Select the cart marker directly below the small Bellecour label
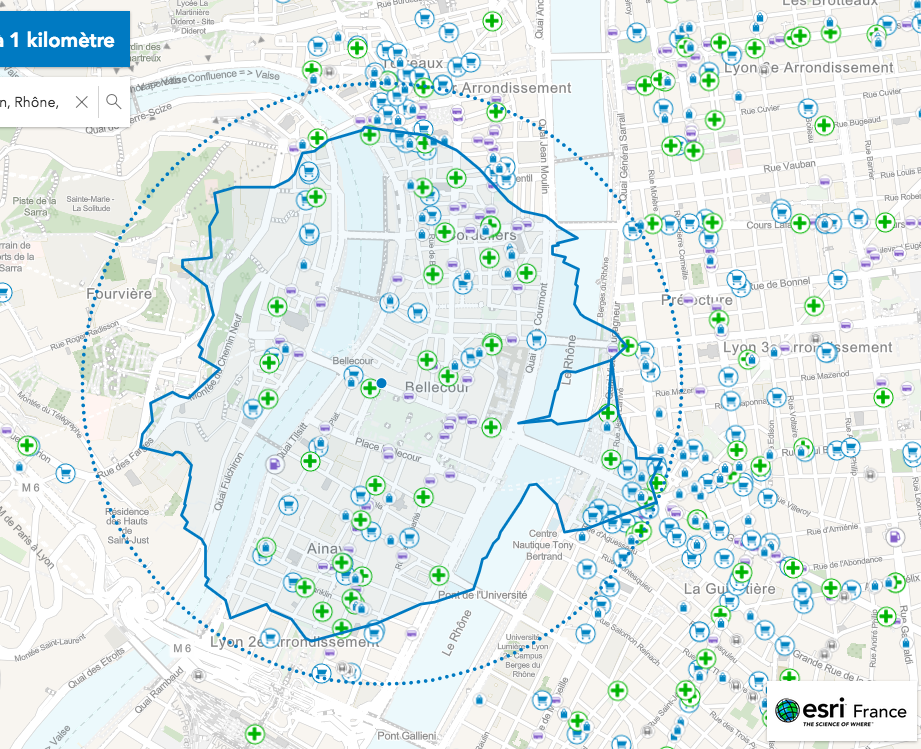 tap(352, 374)
